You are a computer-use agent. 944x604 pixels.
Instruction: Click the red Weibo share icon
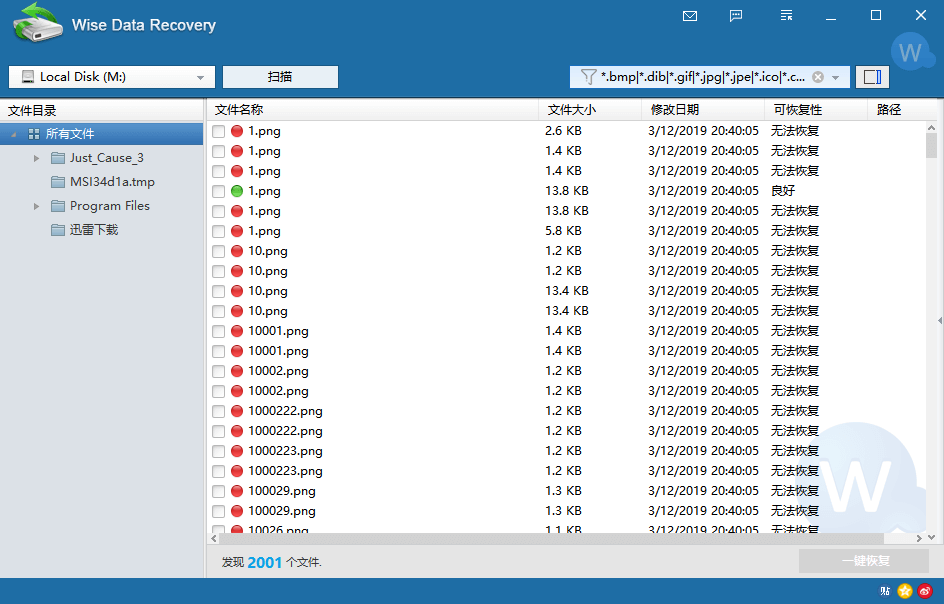[x=925, y=591]
